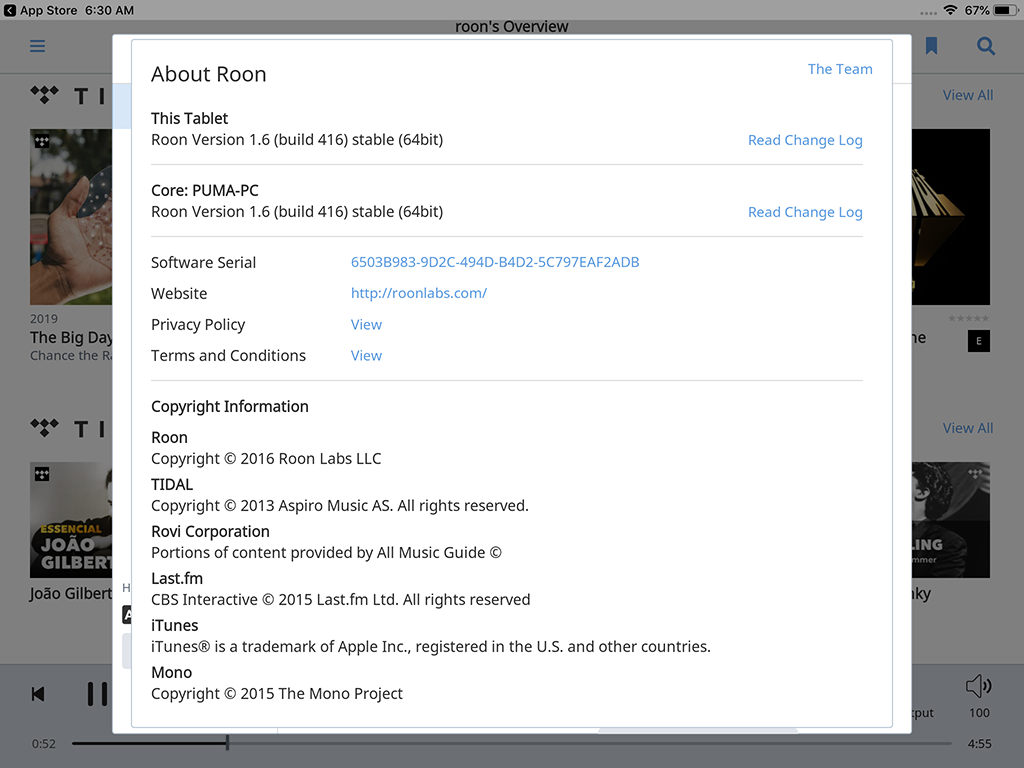Open the hamburger navigation menu

[x=37, y=46]
